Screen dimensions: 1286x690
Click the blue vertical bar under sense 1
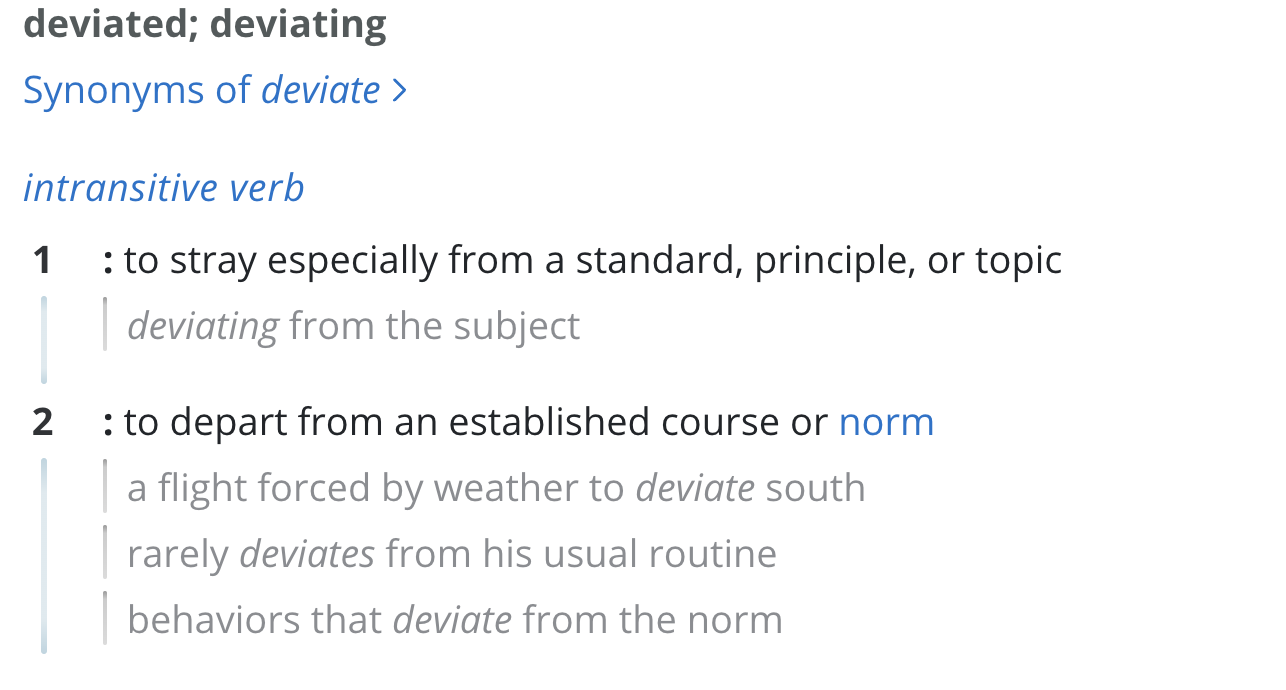coord(43,340)
